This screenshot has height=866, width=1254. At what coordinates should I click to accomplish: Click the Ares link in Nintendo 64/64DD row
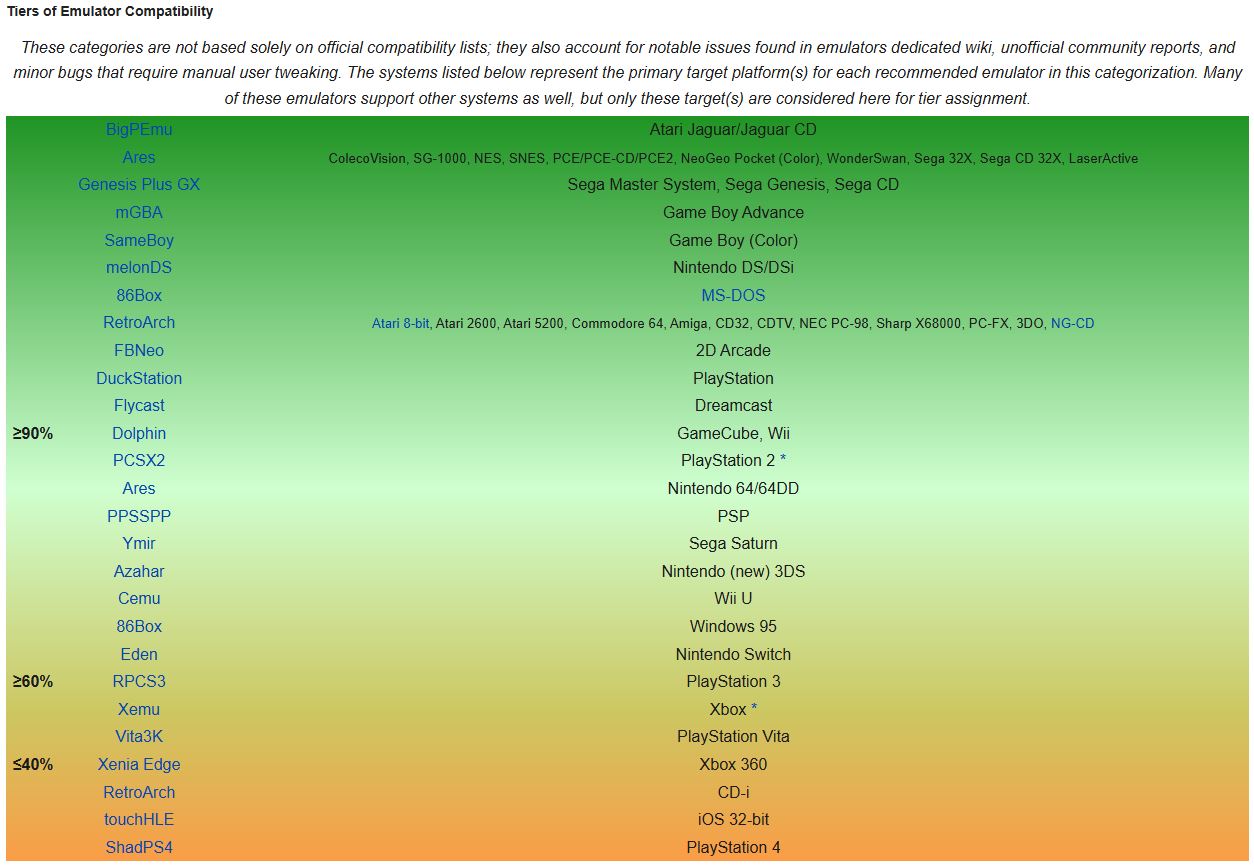tap(139, 488)
